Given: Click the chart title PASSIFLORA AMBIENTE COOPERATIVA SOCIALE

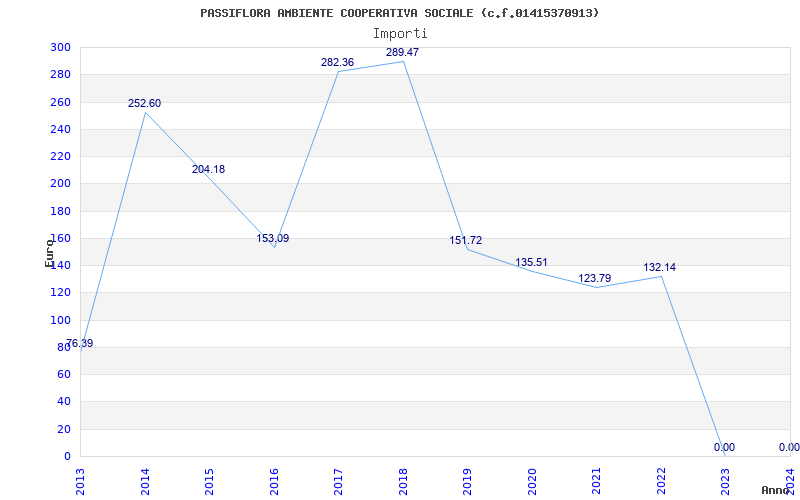Looking at the screenshot, I should [x=399, y=13].
